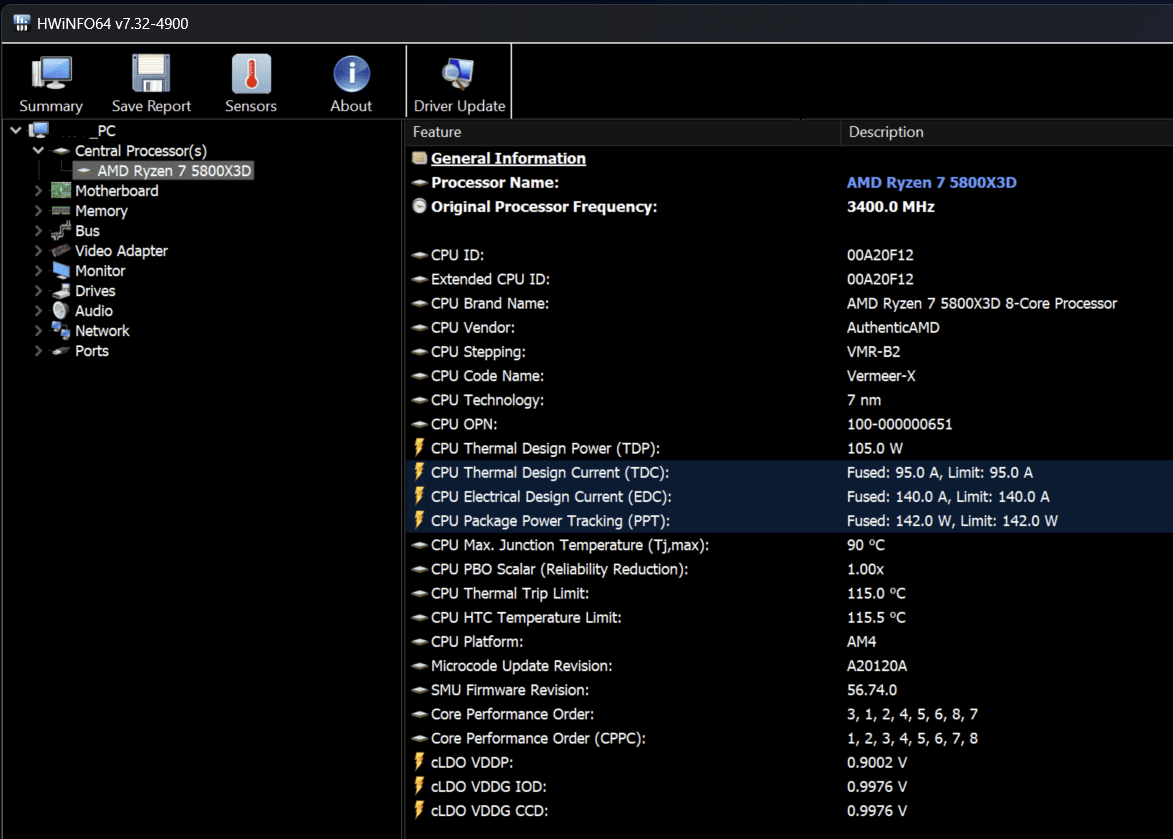The height and width of the screenshot is (839, 1173).
Task: Select the CPU Stepping row
Action: (789, 351)
